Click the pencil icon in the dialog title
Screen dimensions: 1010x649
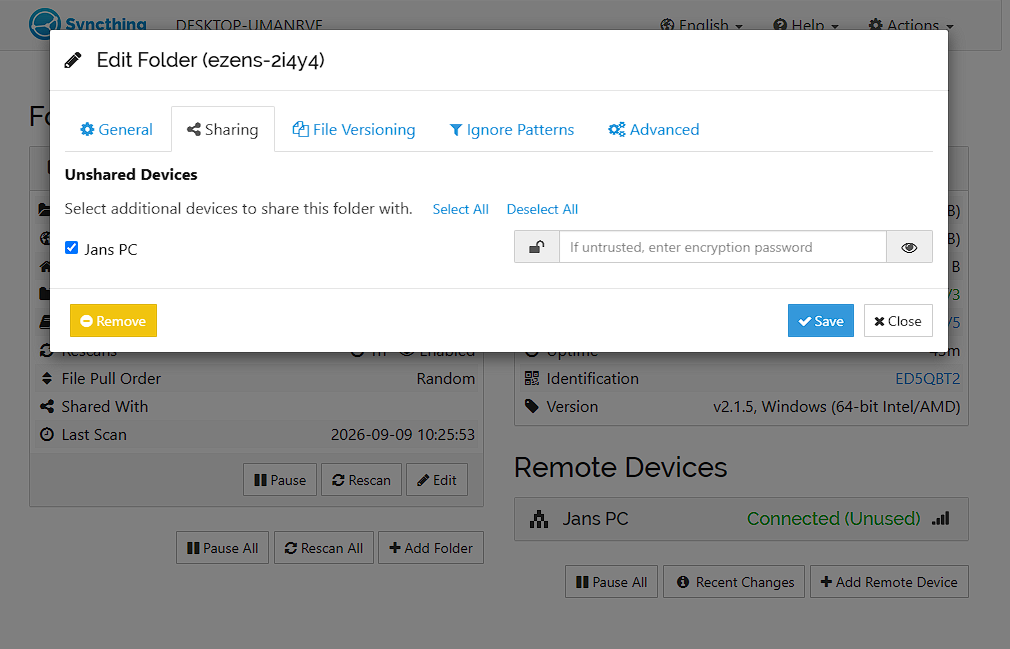tap(73, 61)
